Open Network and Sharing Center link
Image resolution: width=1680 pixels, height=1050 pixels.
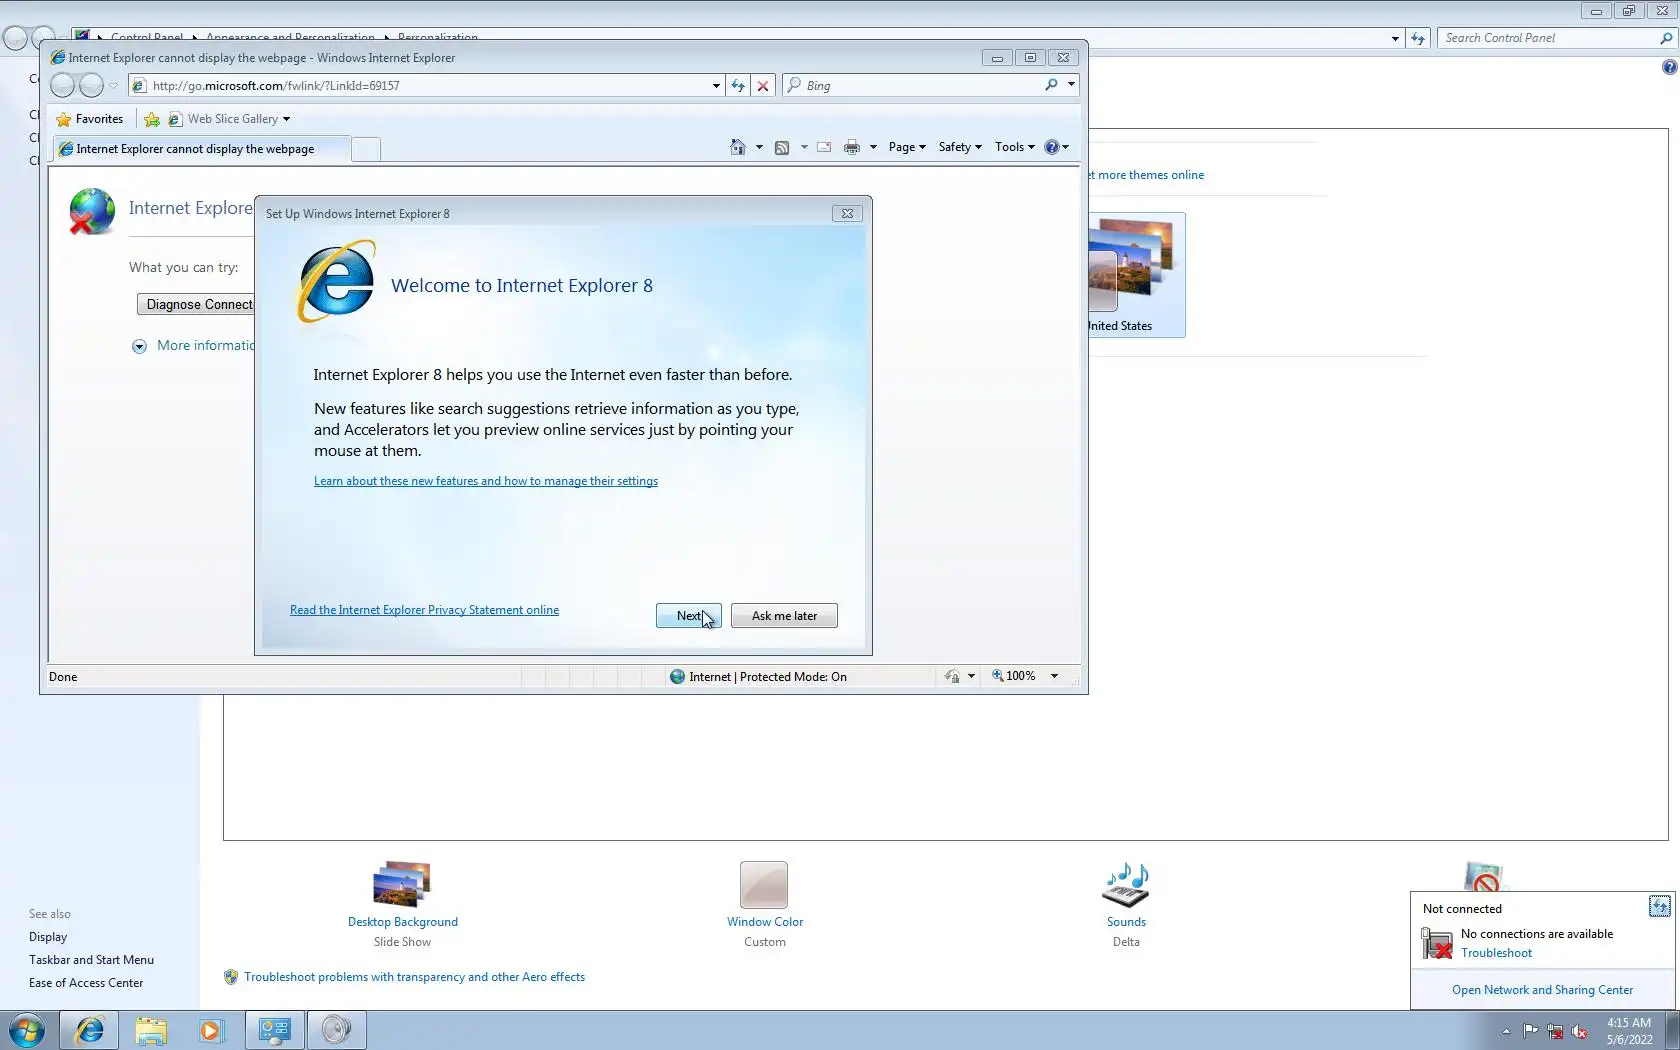[1542, 990]
